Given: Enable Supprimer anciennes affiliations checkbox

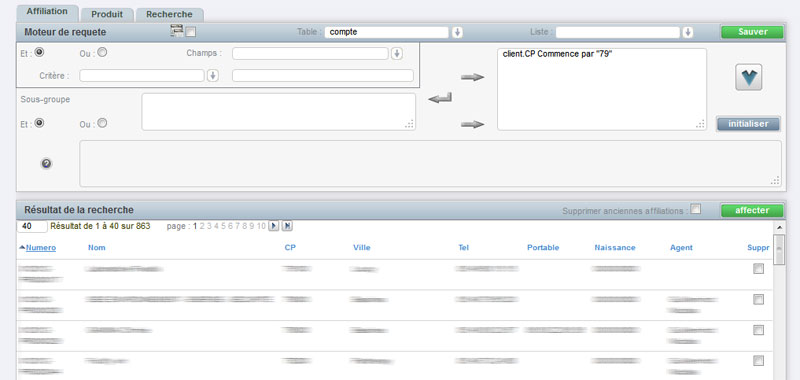Looking at the screenshot, I should (x=695, y=209).
